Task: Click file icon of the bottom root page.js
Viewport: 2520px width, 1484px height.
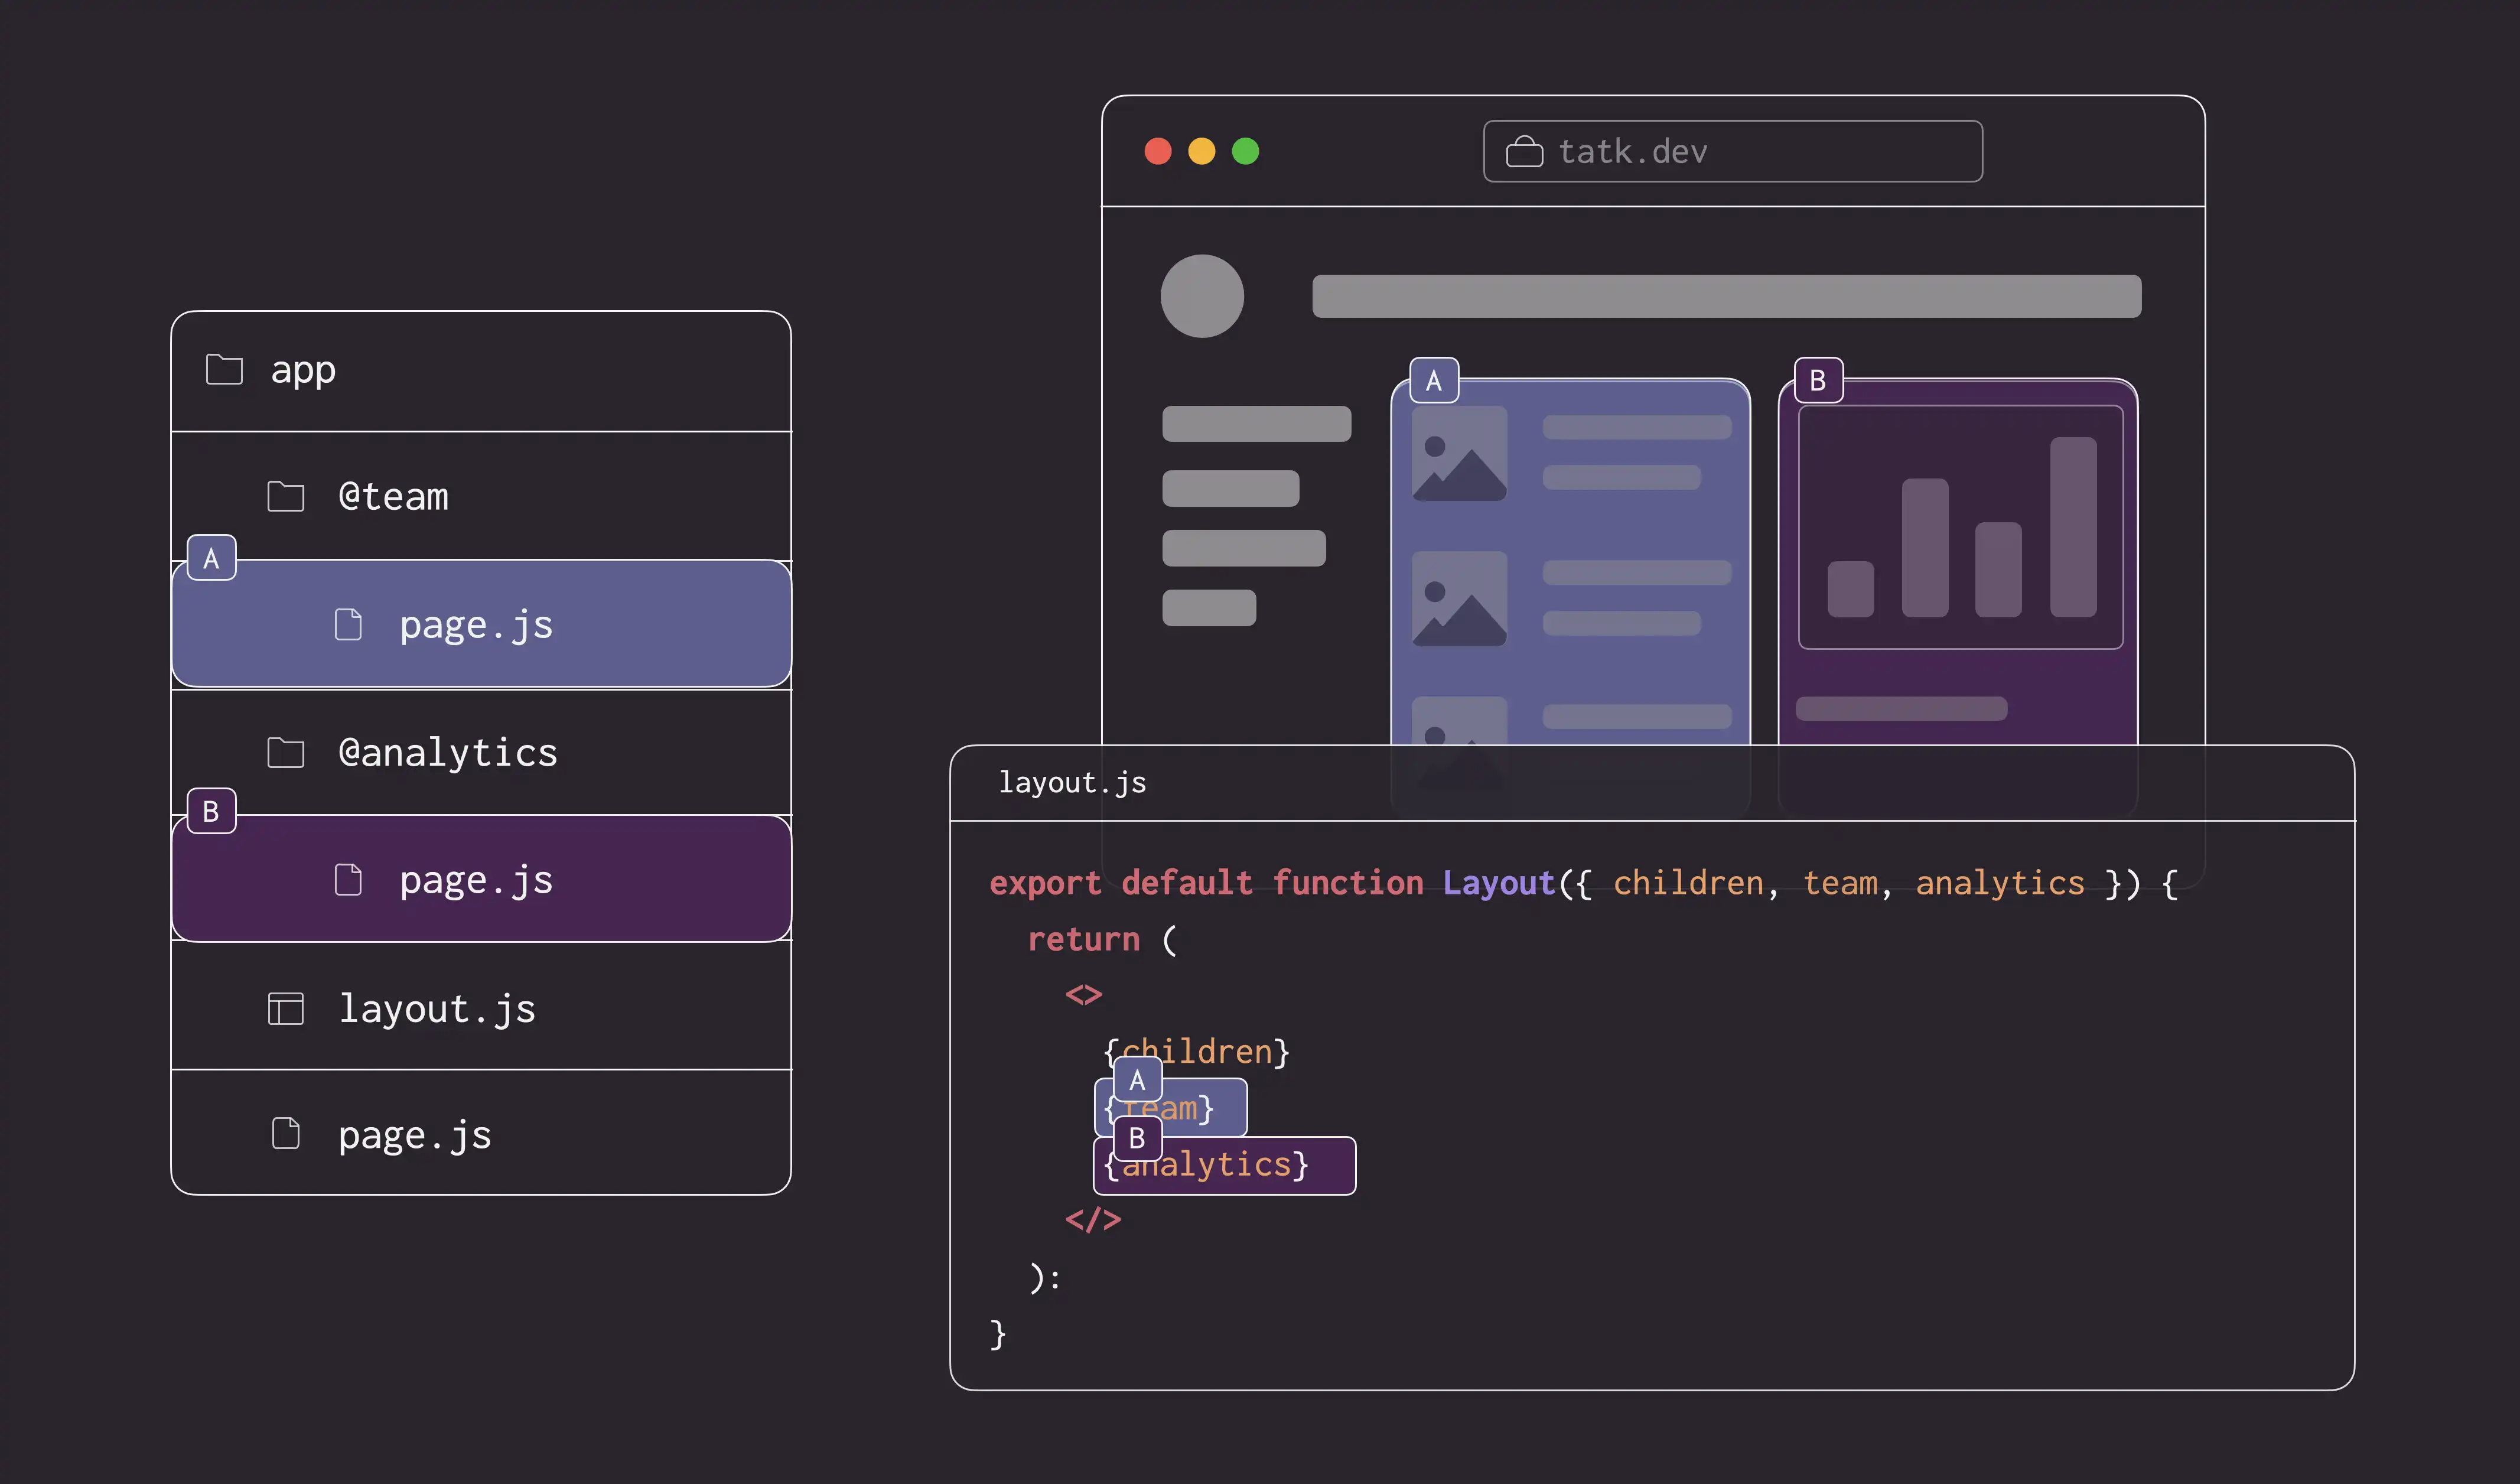Action: pos(286,1134)
